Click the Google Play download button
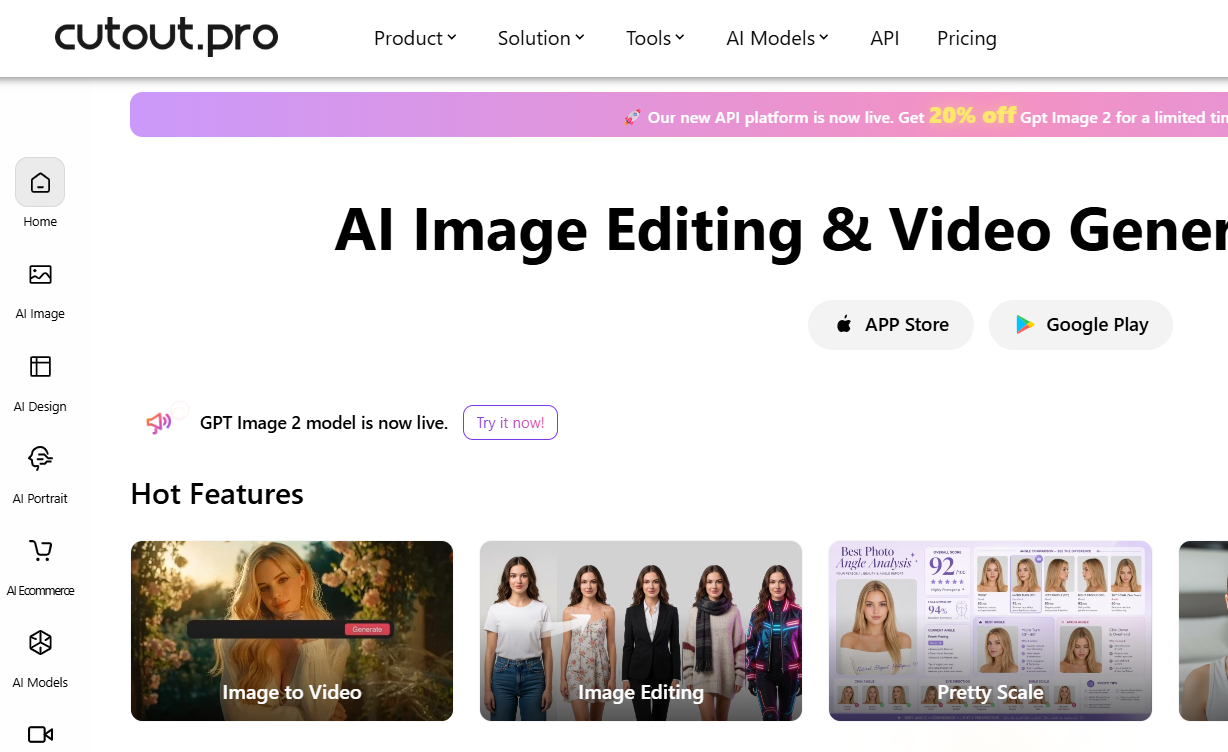This screenshot has width=1228, height=752. tap(1080, 325)
